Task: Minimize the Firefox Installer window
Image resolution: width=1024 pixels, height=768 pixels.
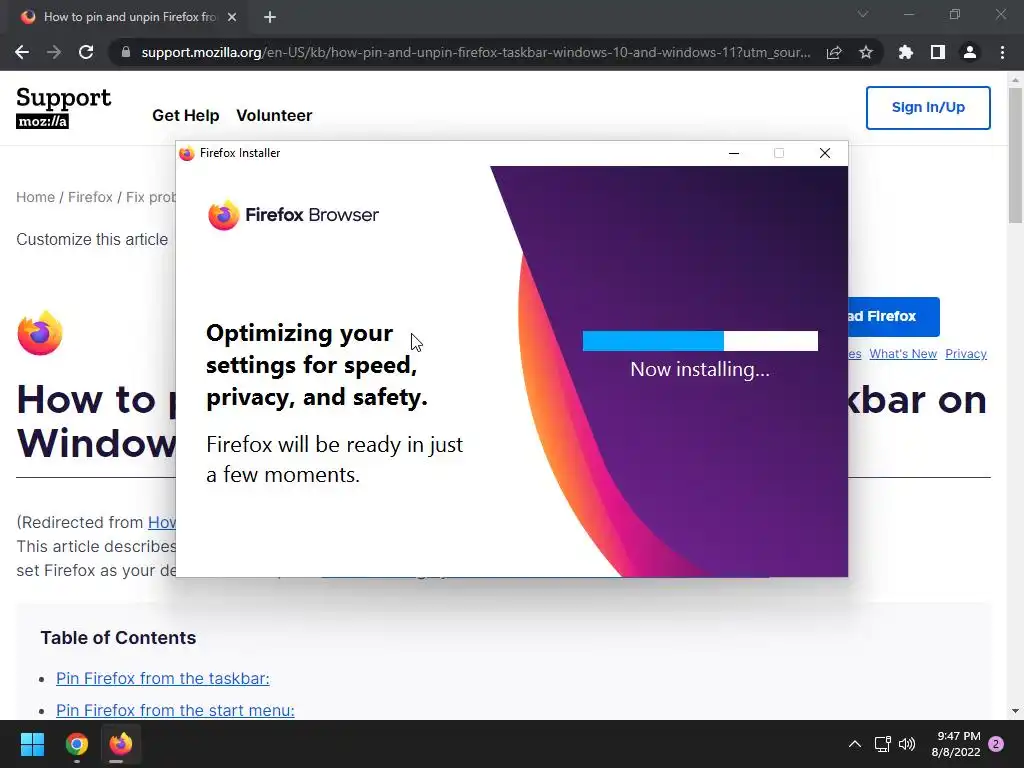Action: 734,153
